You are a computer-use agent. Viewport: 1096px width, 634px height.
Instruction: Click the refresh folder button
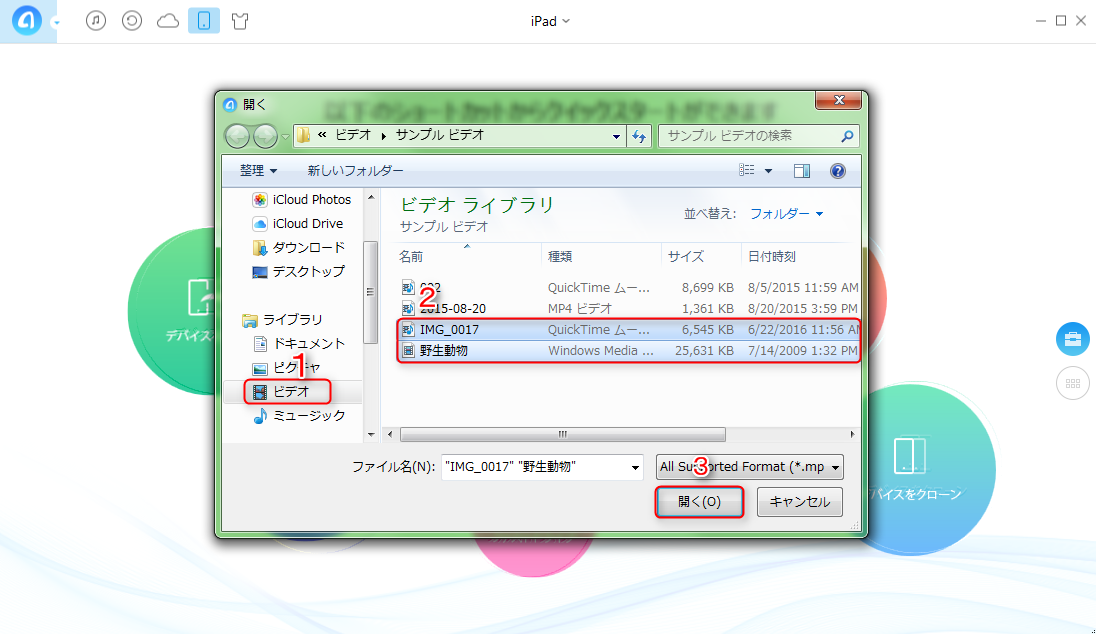tap(639, 136)
